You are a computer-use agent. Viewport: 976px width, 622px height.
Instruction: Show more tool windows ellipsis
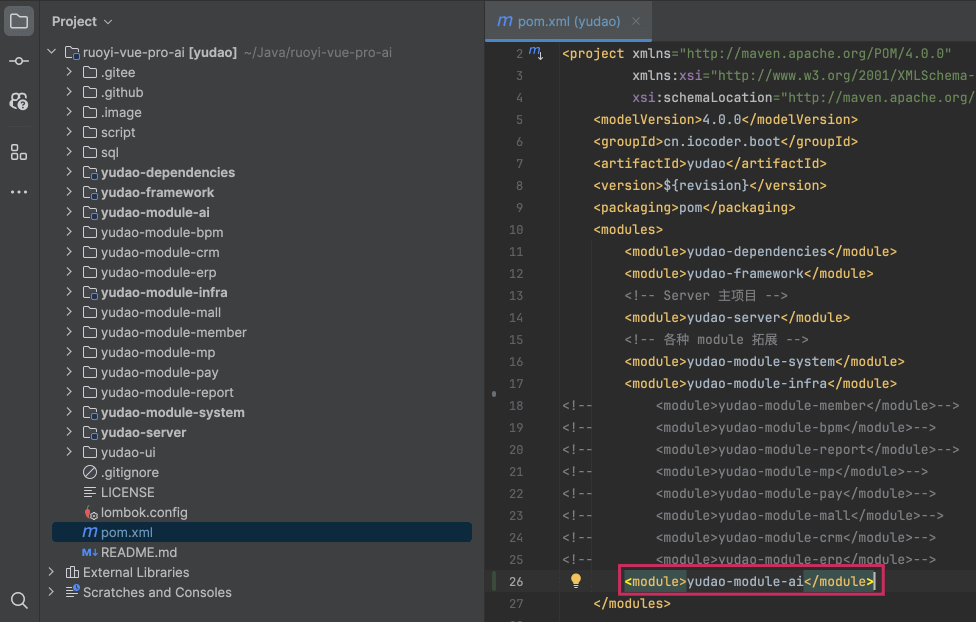tap(19, 192)
